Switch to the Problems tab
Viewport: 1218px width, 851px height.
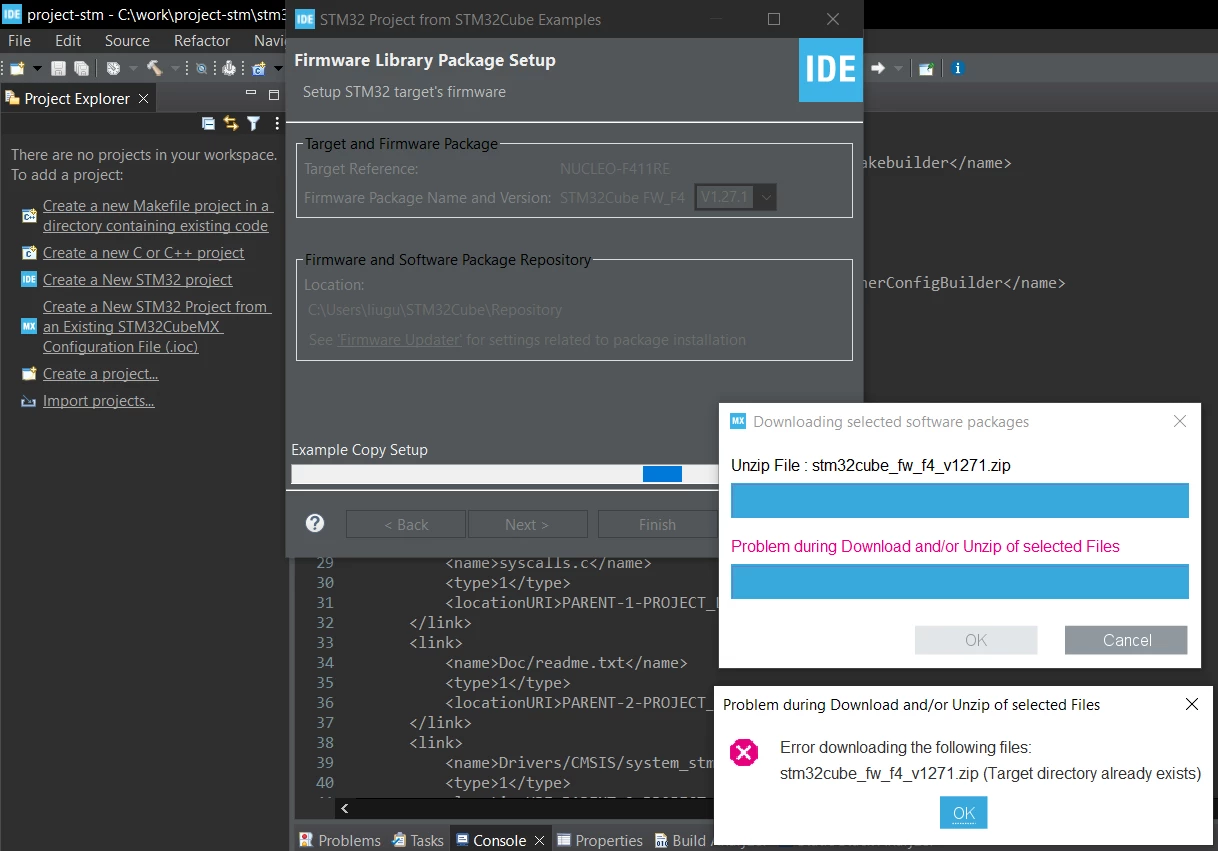coord(340,840)
